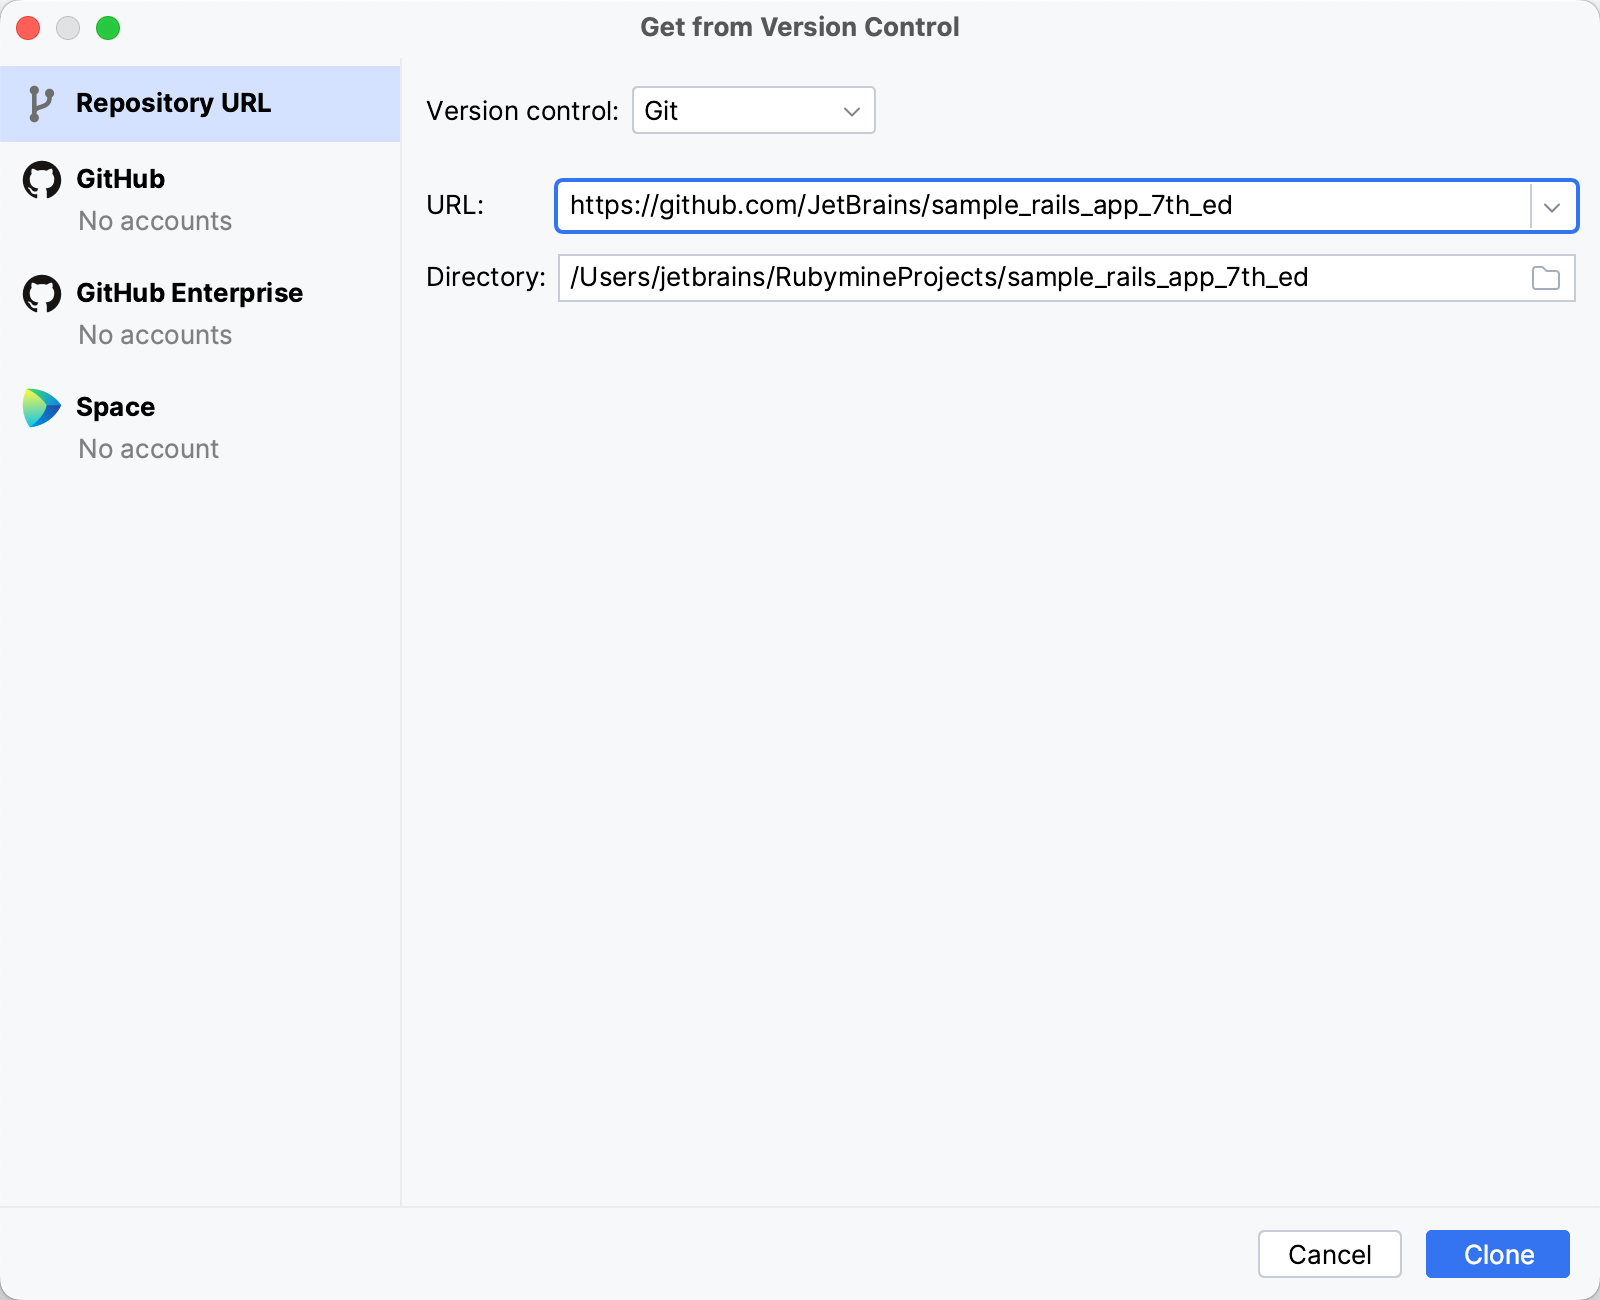
Task: Click the GitHub octocat icon
Action: point(42,179)
